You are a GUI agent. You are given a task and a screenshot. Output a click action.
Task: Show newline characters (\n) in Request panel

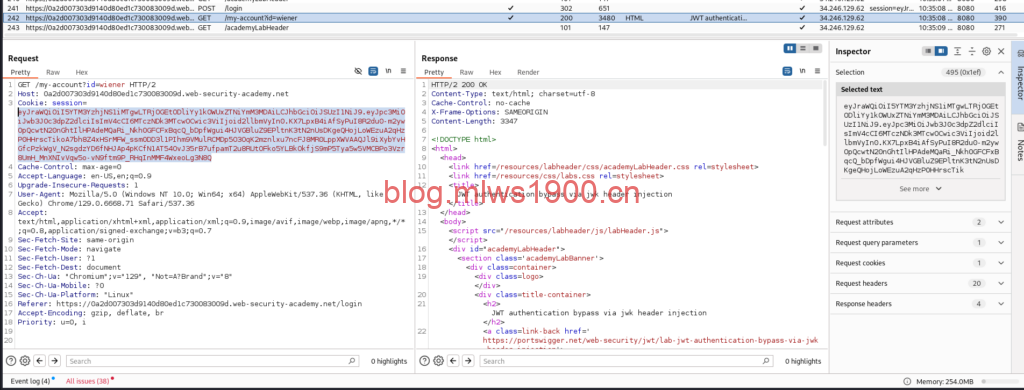(389, 71)
